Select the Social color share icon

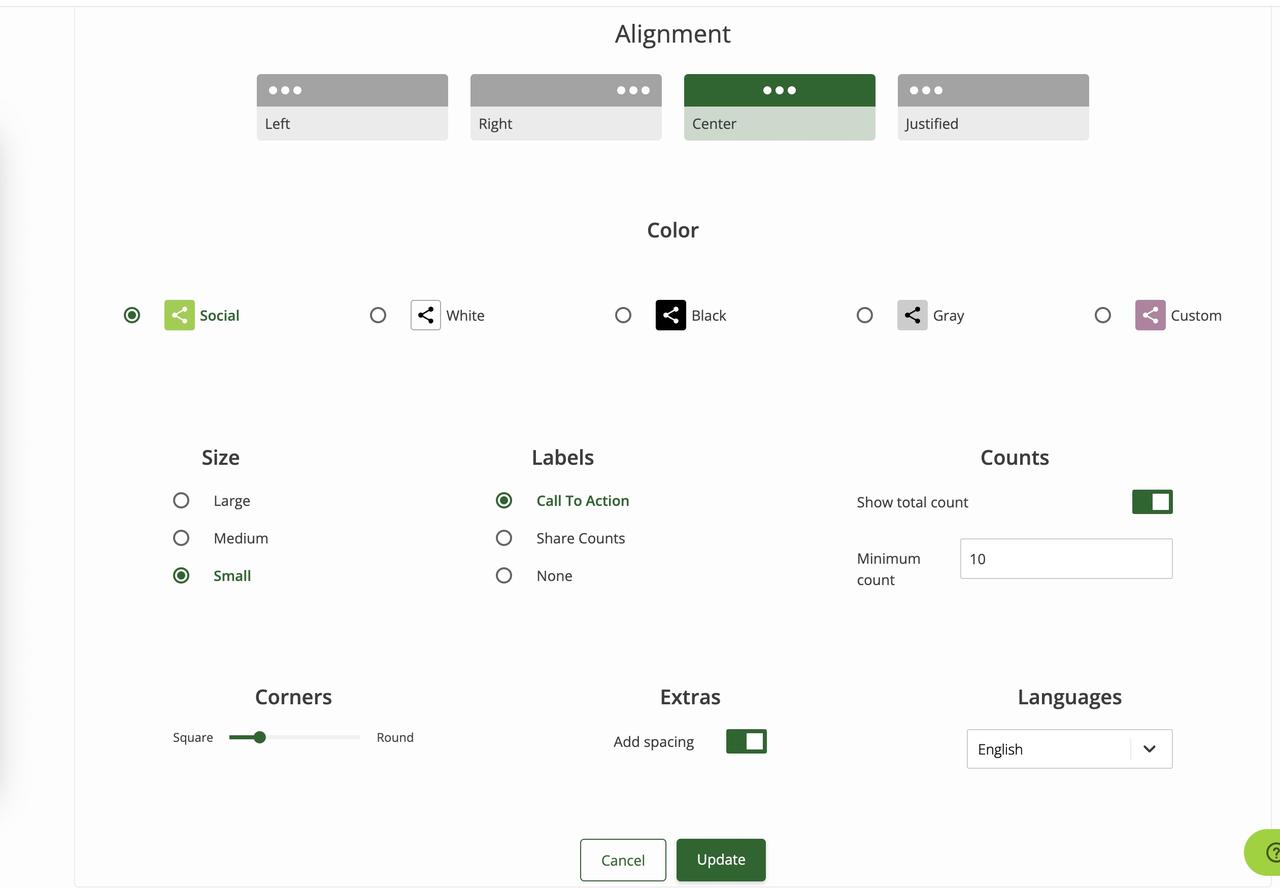[x=178, y=315]
